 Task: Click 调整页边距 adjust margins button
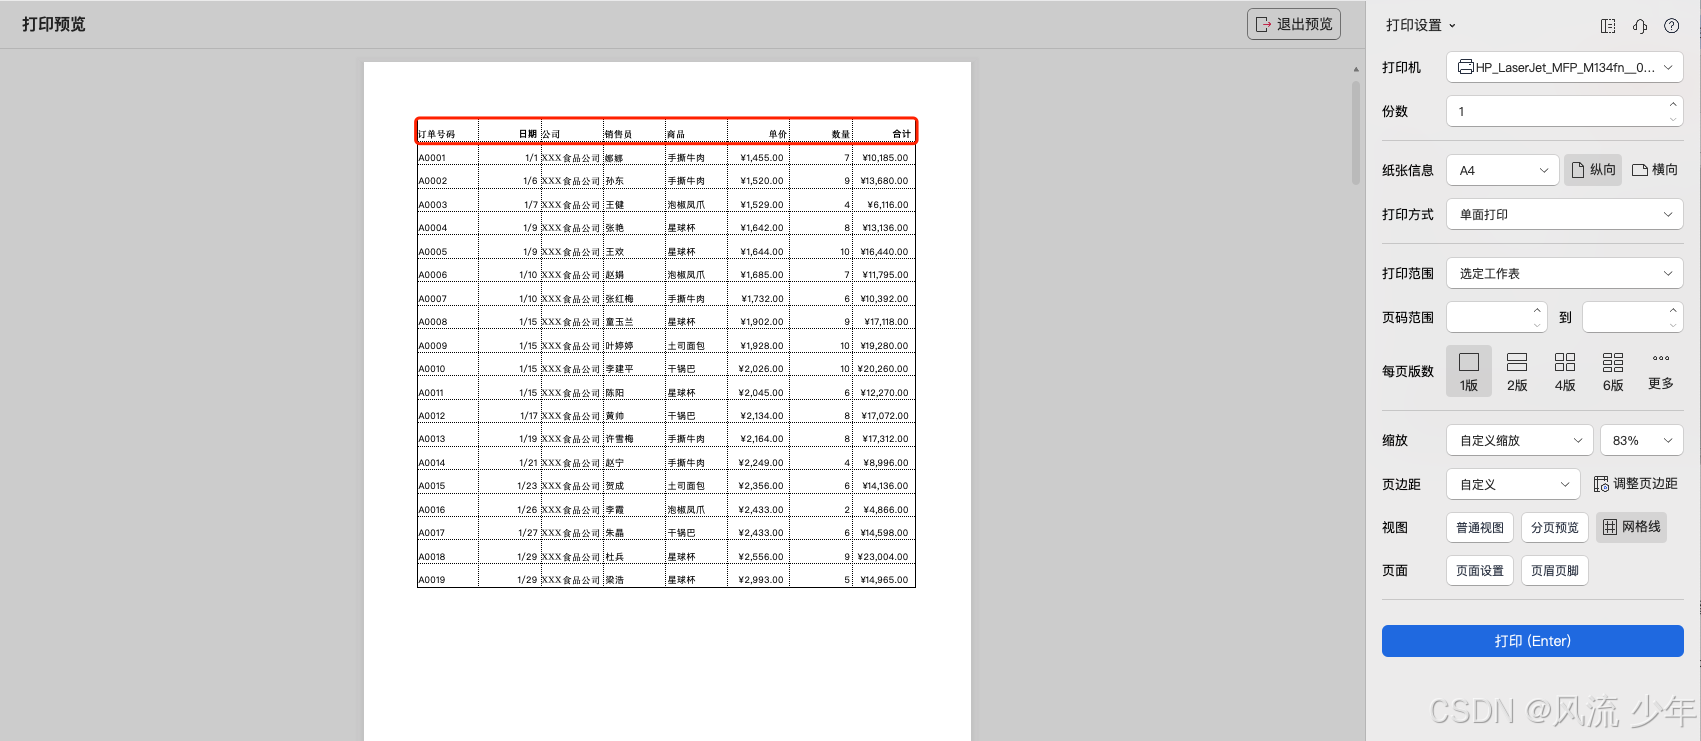tap(1635, 484)
